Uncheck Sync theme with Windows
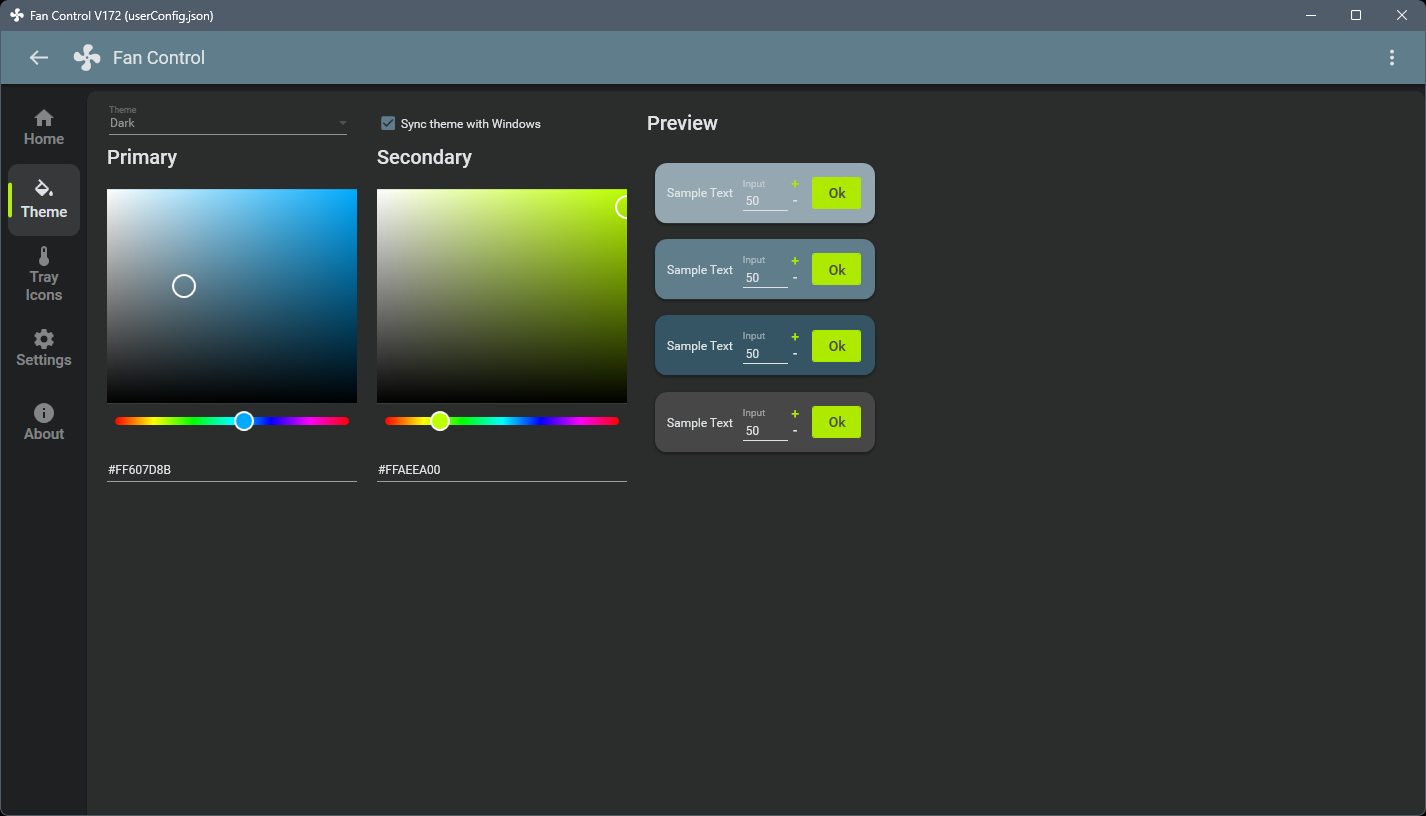Viewport: 1426px width, 816px height. [x=388, y=123]
